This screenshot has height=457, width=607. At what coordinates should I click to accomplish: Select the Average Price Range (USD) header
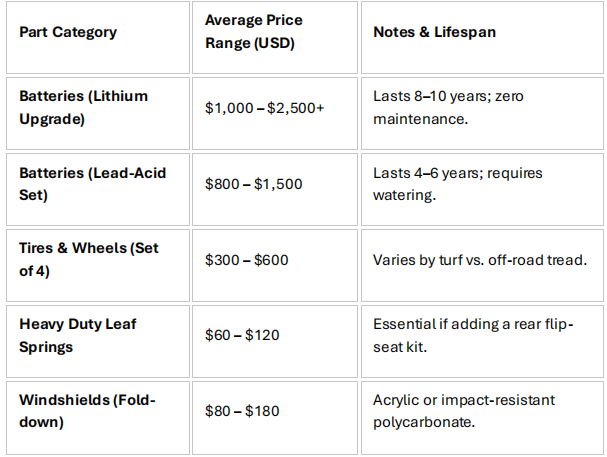click(x=275, y=38)
